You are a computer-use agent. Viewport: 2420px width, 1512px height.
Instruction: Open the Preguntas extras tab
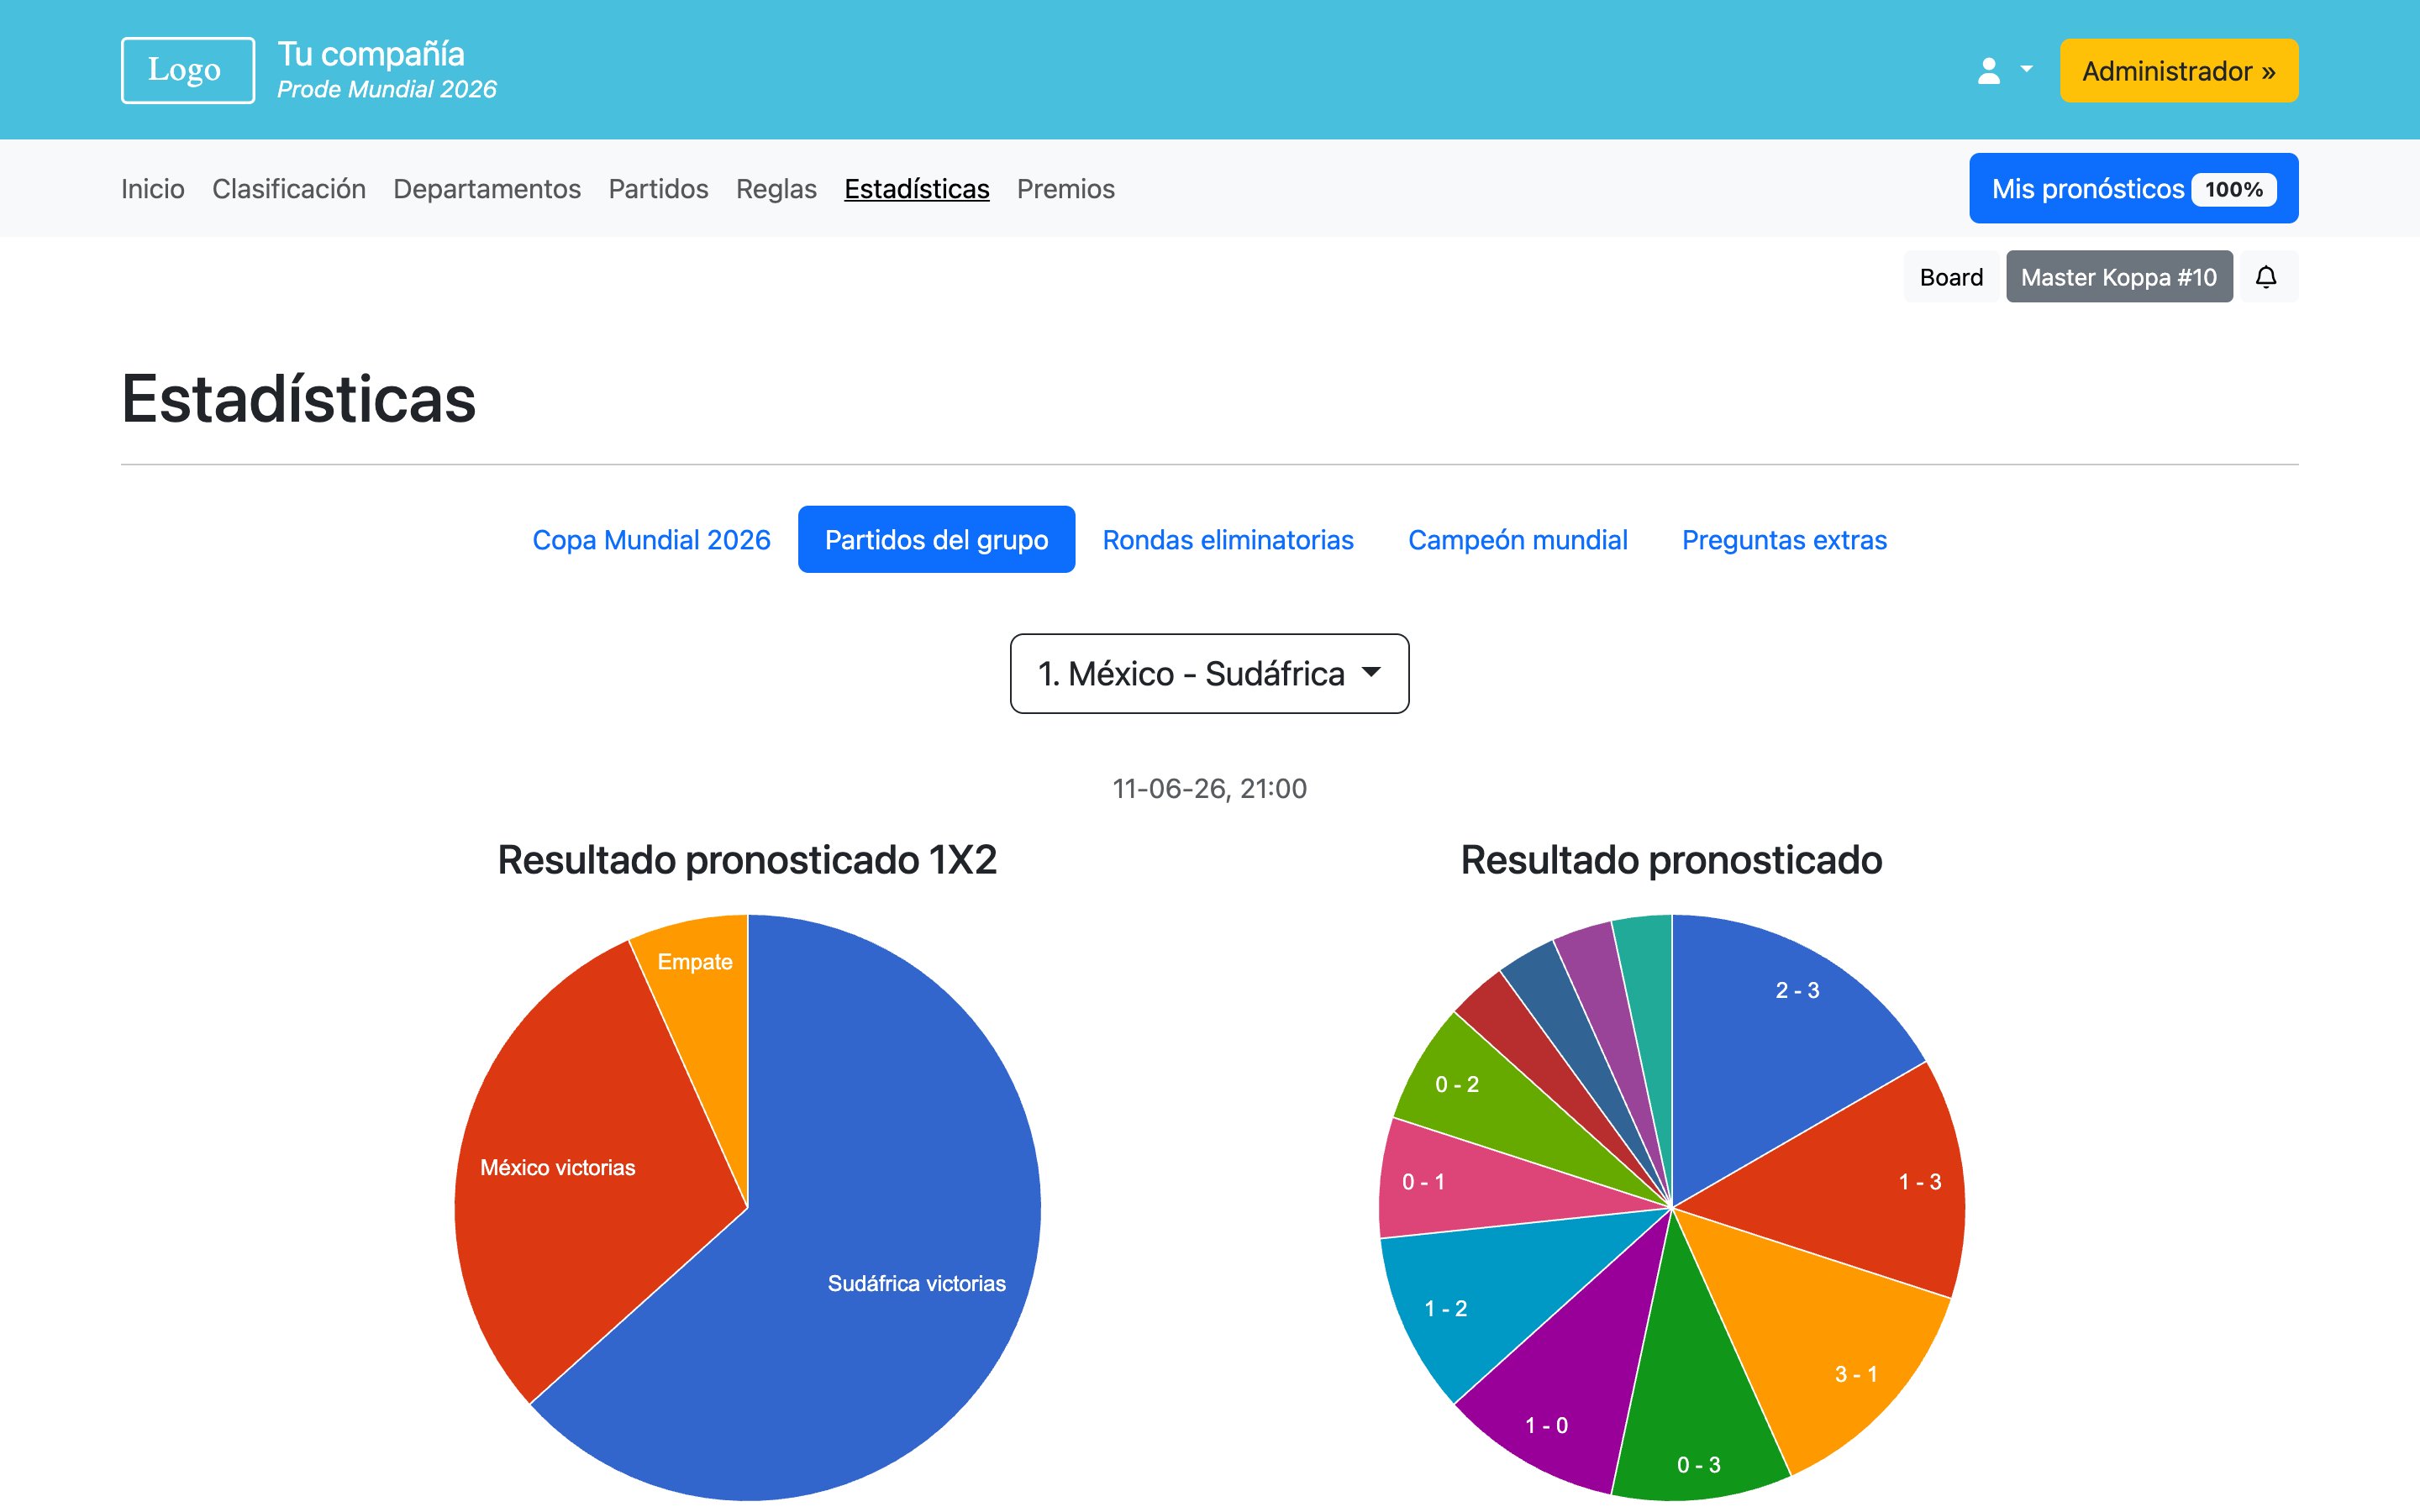point(1783,540)
